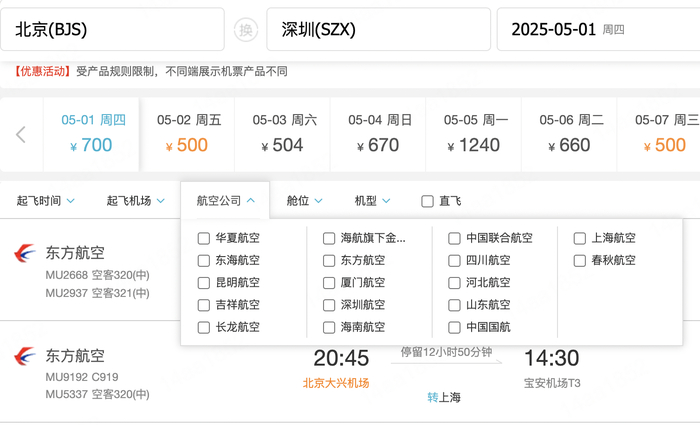
Task: Open the 舱位 cabin dropdown
Action: (x=304, y=201)
